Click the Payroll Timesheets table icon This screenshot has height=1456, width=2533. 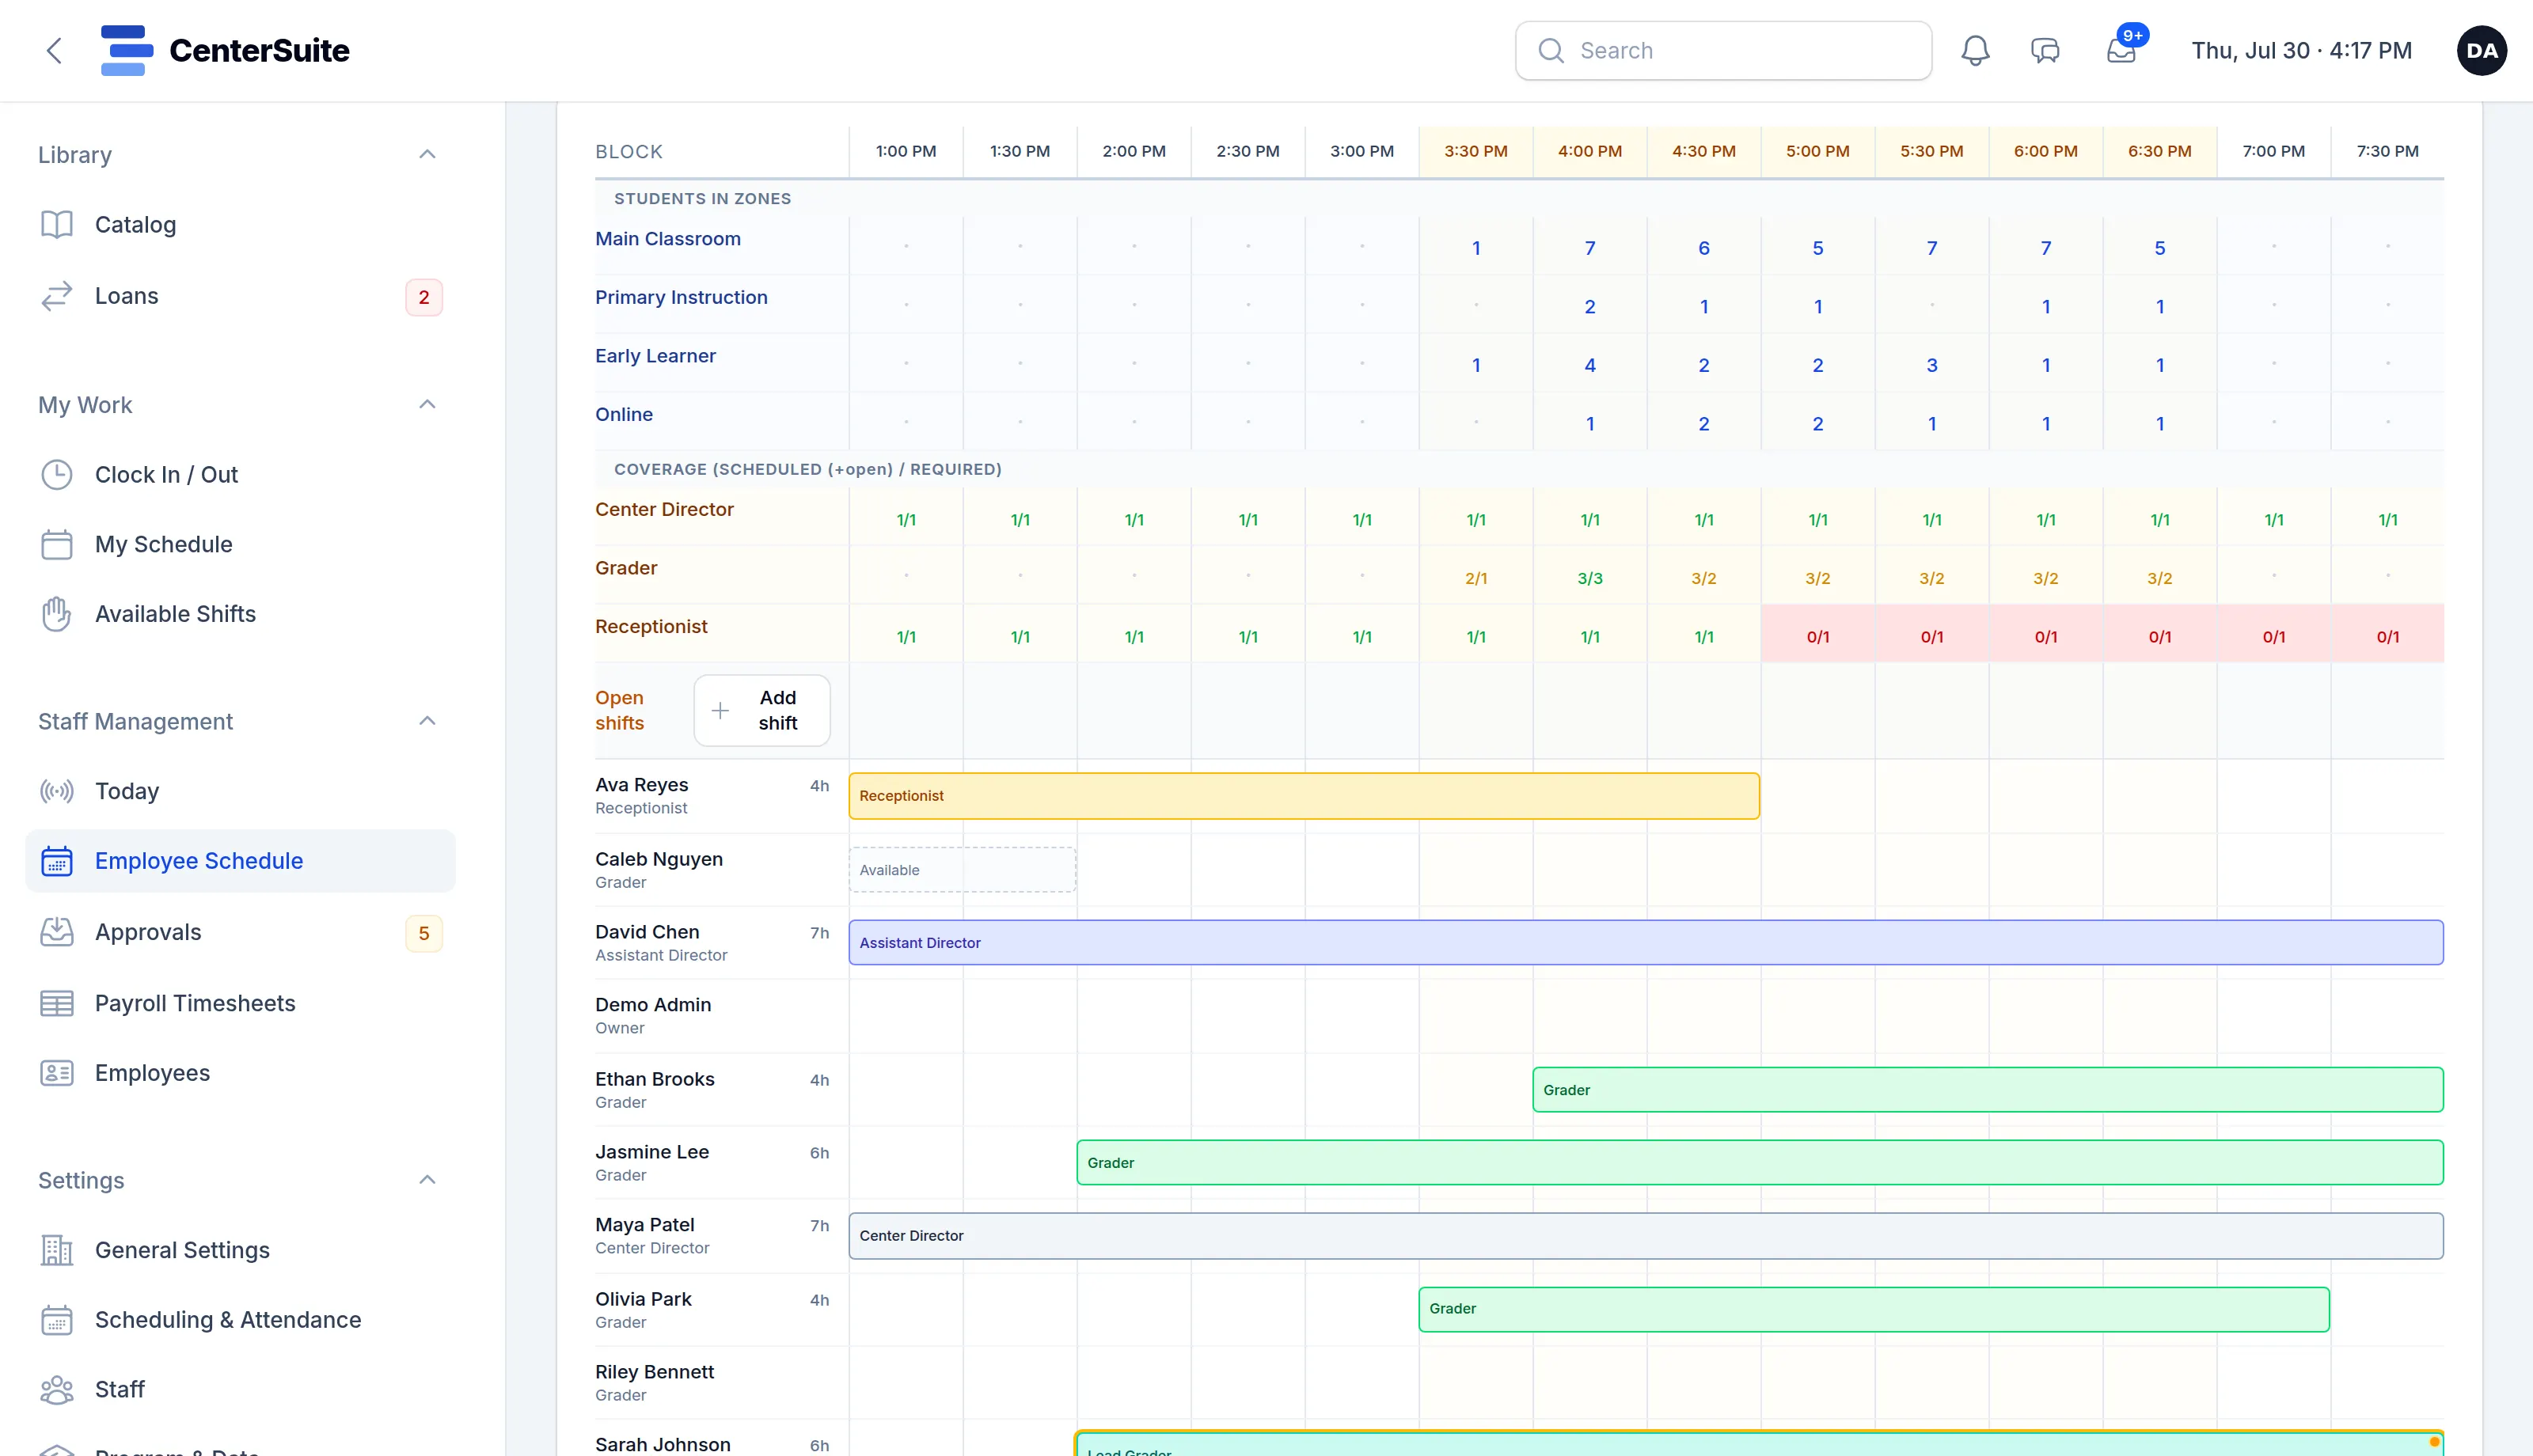pyautogui.click(x=57, y=1003)
